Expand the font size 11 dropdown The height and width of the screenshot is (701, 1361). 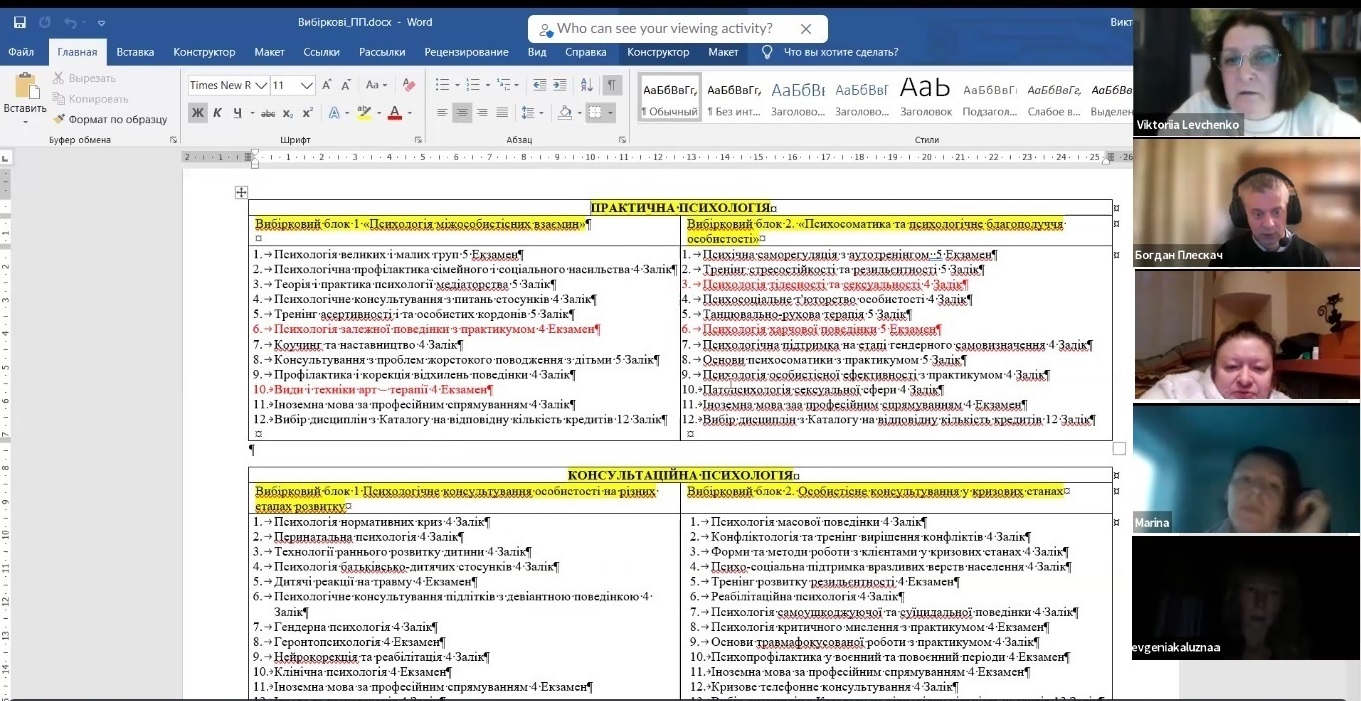click(x=307, y=85)
